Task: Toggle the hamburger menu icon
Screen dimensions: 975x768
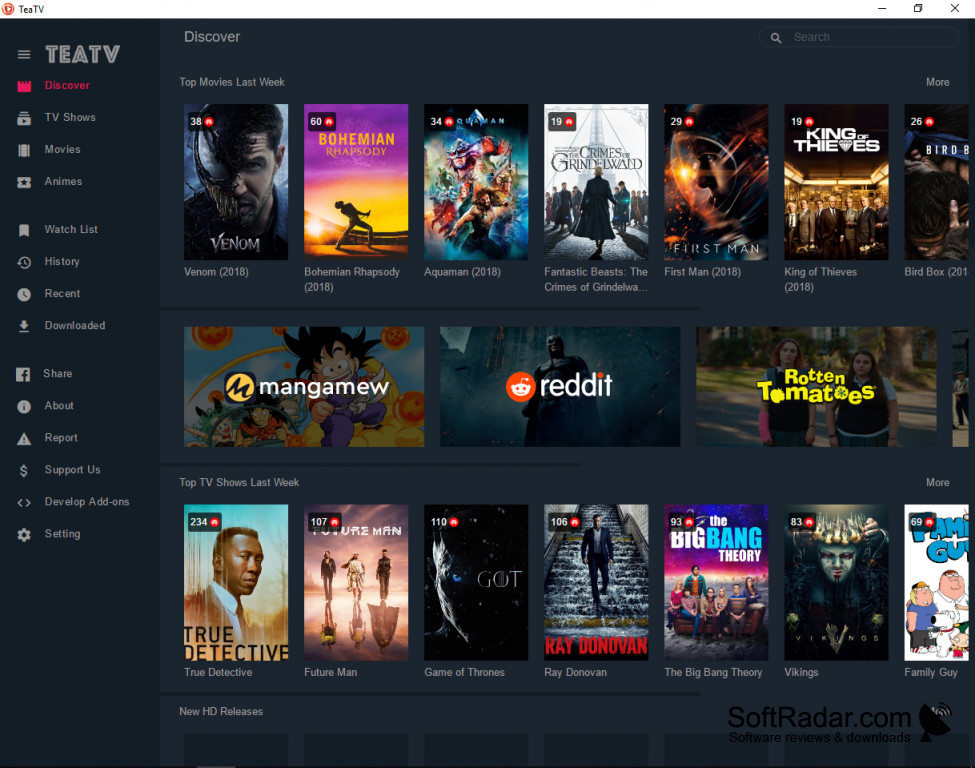Action: (24, 55)
